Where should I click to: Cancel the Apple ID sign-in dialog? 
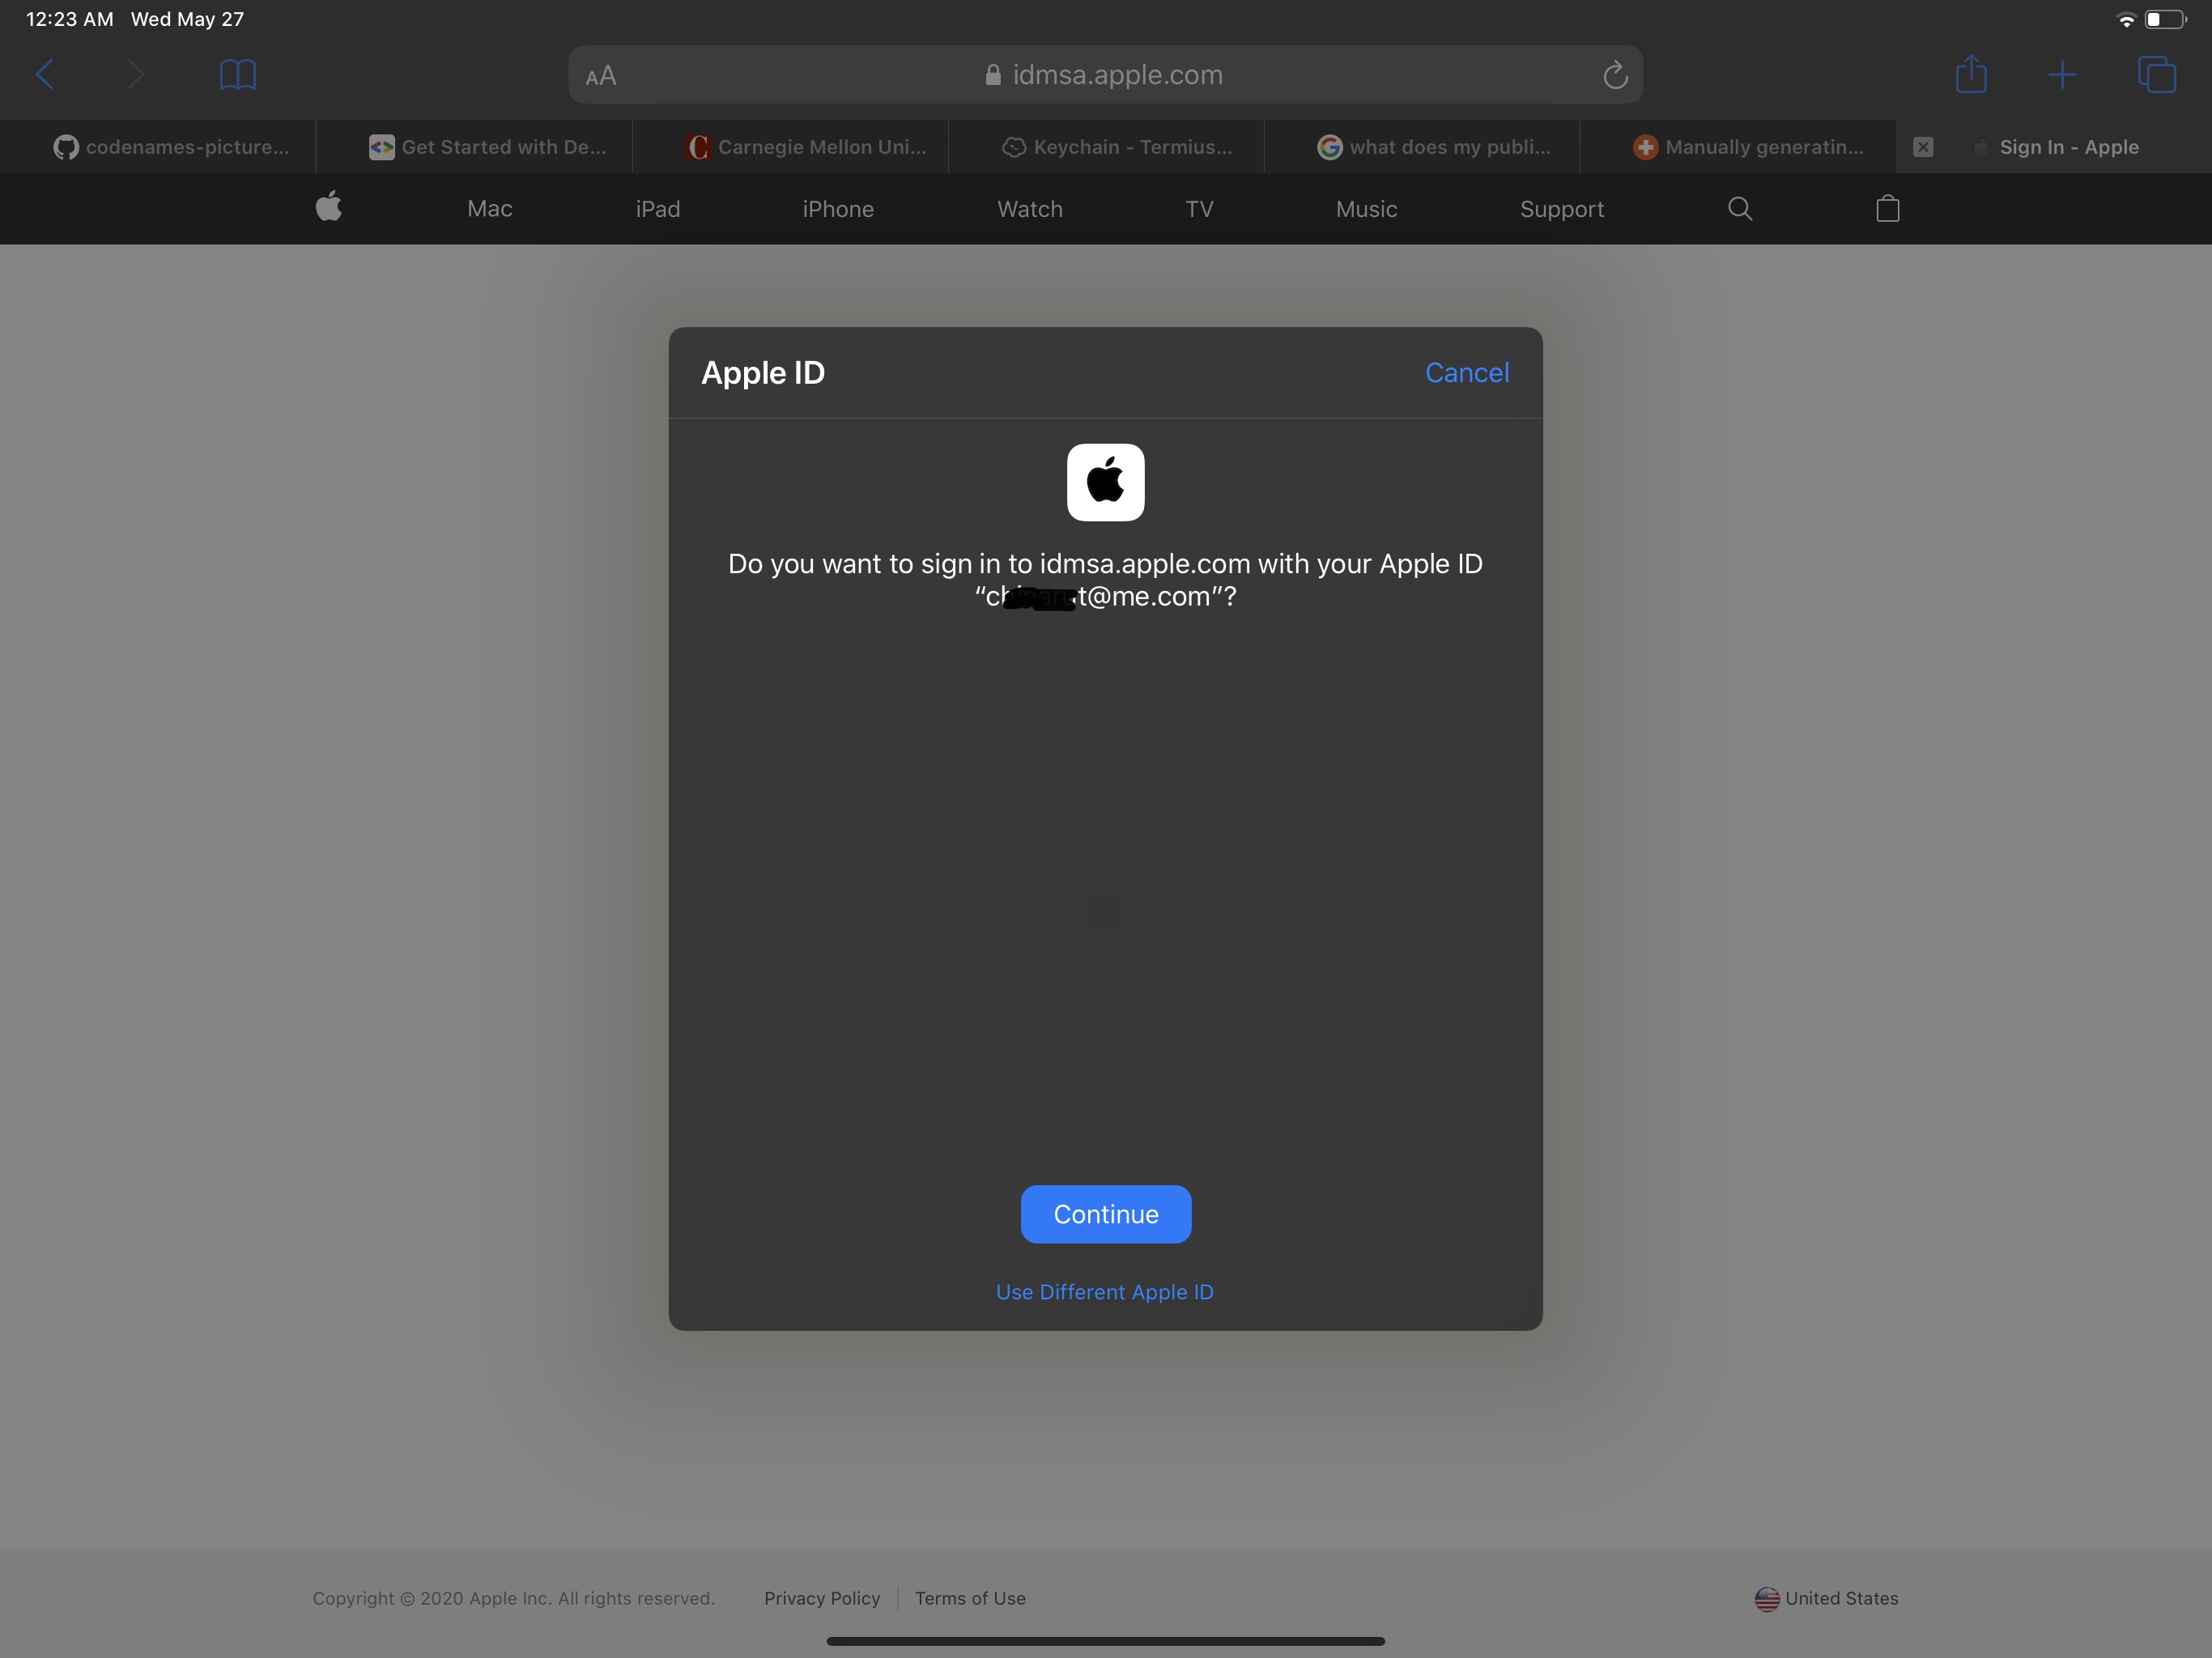click(x=1466, y=372)
